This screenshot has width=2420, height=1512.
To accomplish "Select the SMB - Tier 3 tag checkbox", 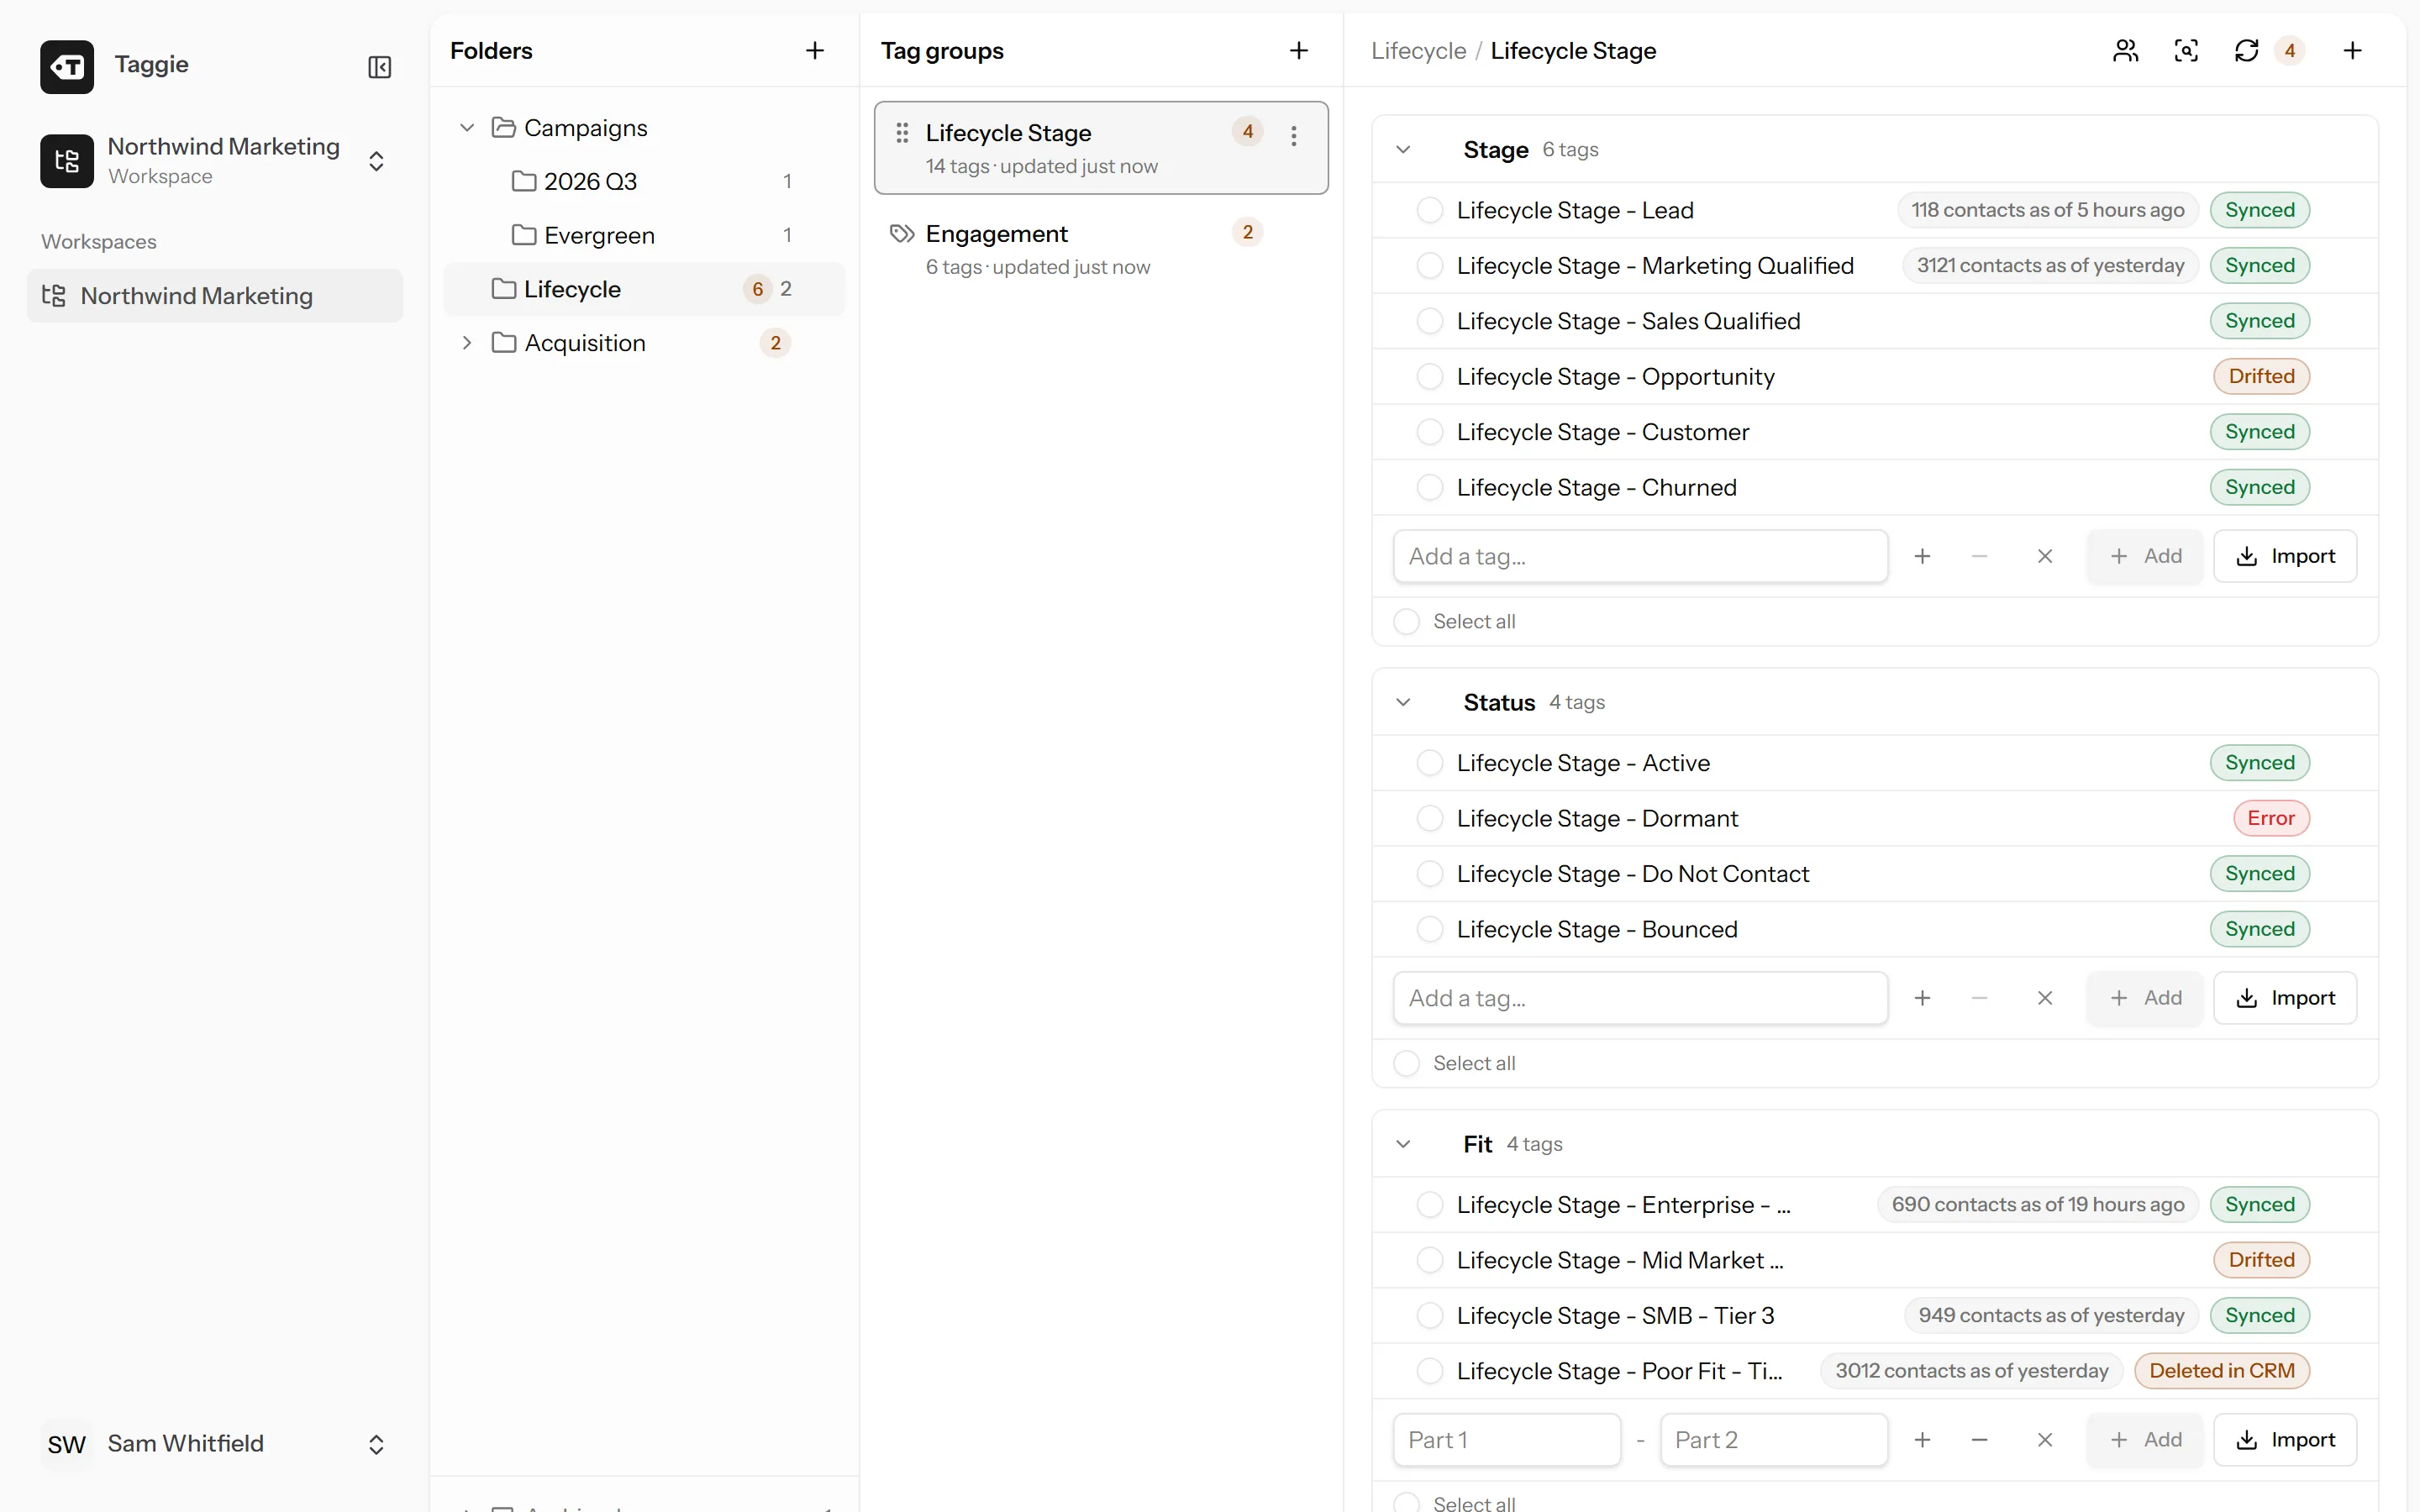I will (x=1430, y=1316).
